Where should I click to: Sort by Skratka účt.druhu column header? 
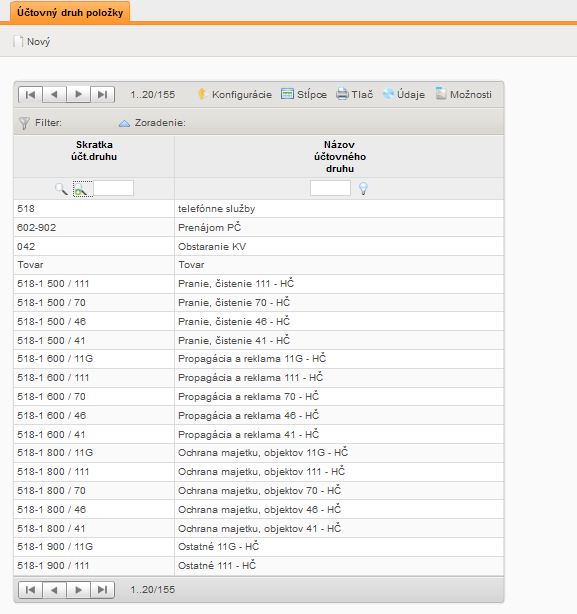(94, 151)
